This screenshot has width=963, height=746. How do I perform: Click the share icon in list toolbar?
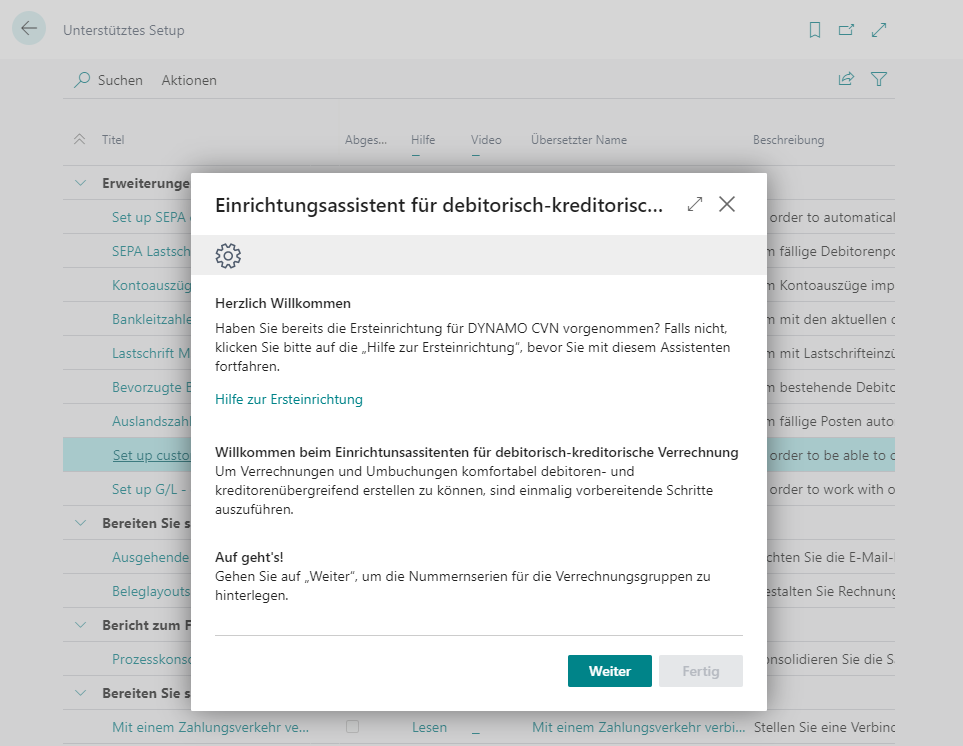click(846, 79)
